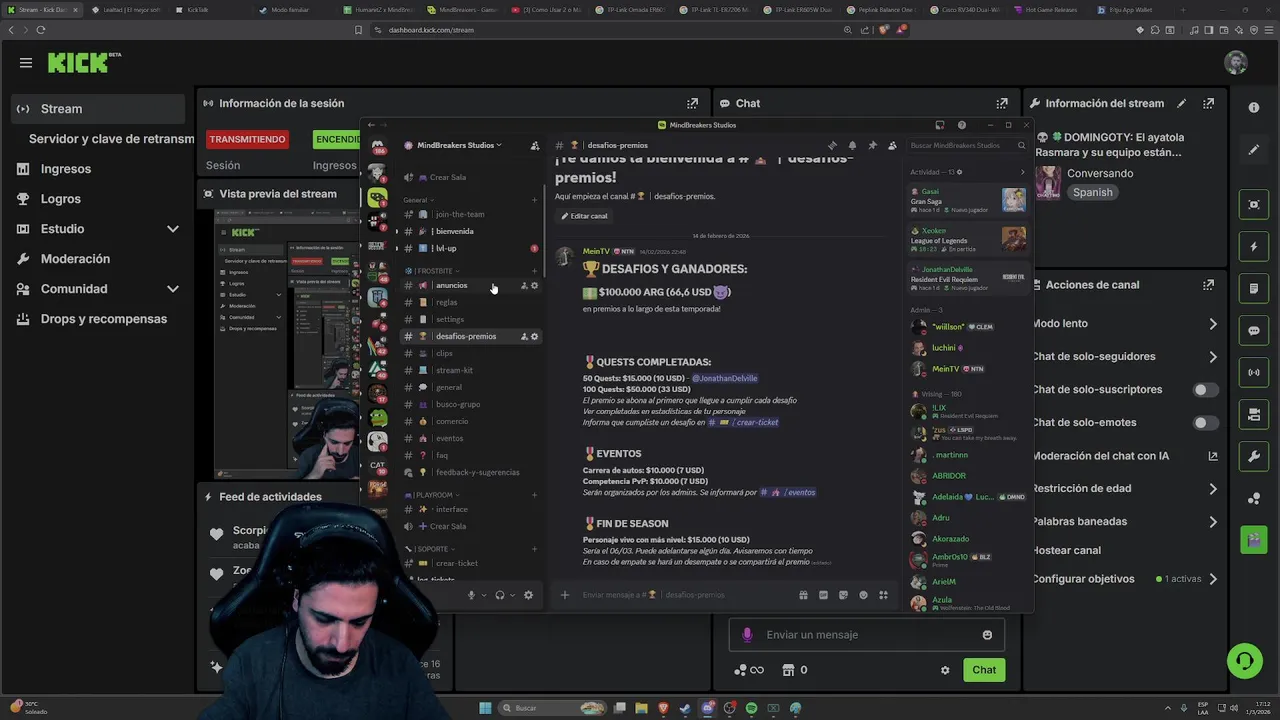Open the Kick profile avatar menu
The image size is (1280, 720).
1236,62
